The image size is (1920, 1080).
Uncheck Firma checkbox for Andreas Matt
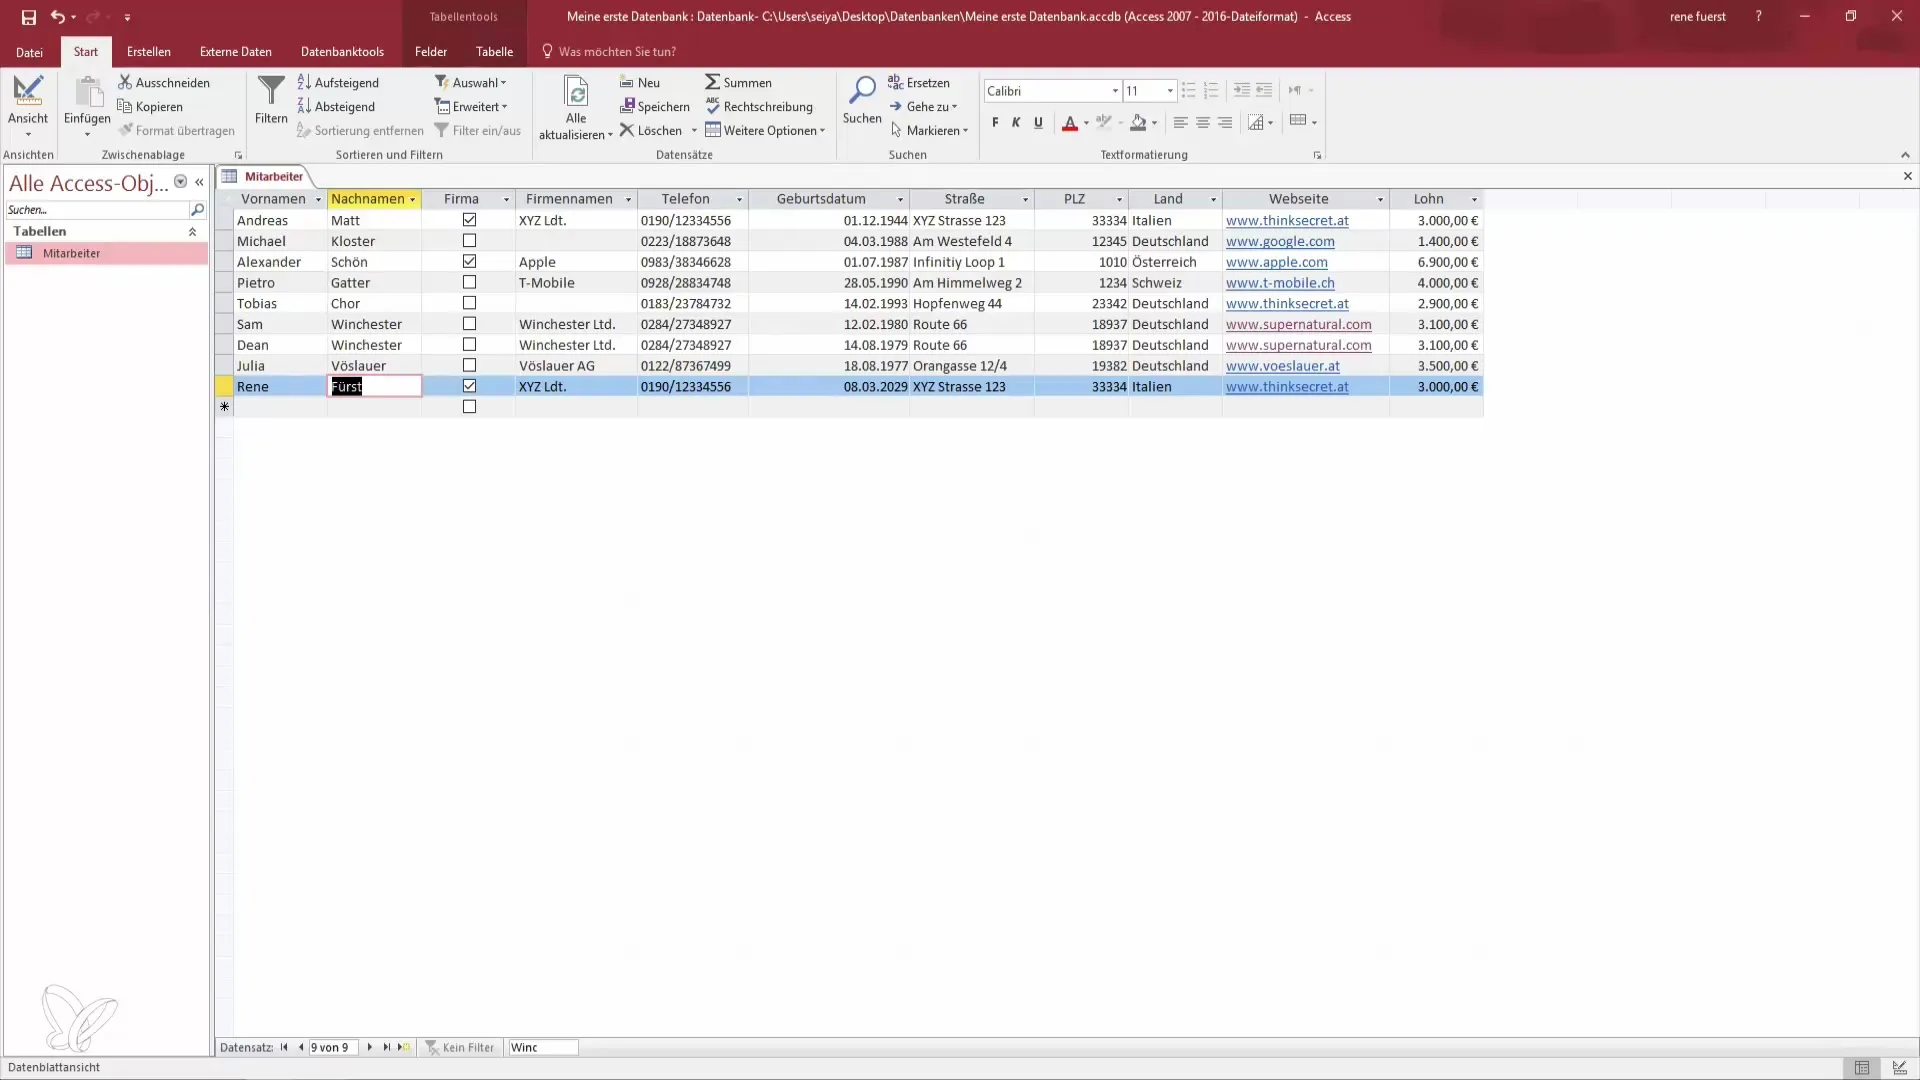(469, 220)
